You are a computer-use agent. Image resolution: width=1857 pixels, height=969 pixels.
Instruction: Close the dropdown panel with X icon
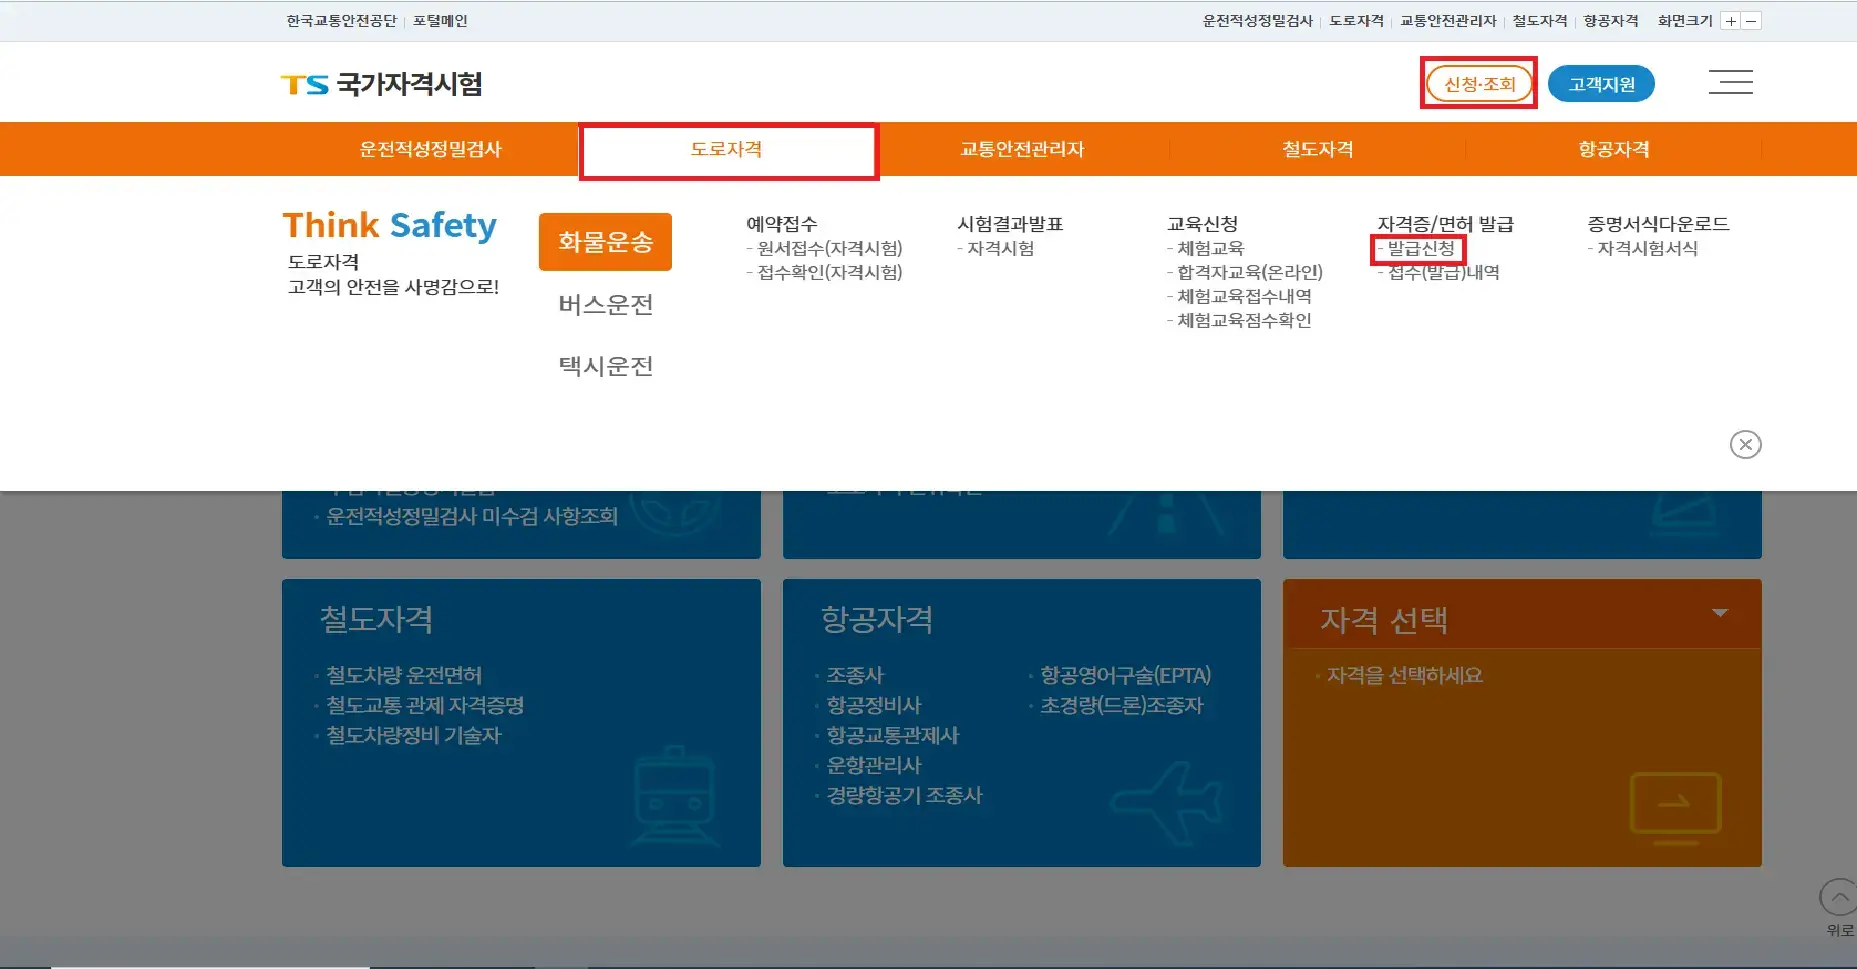pyautogui.click(x=1745, y=444)
